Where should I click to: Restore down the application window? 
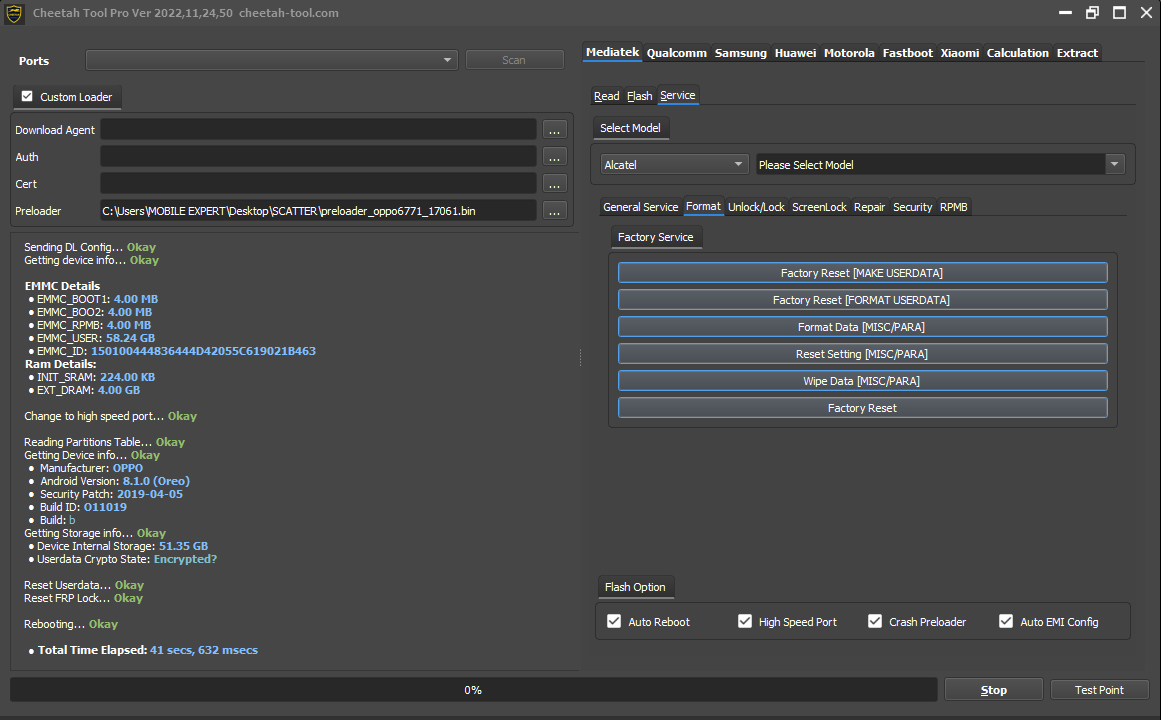point(1092,13)
